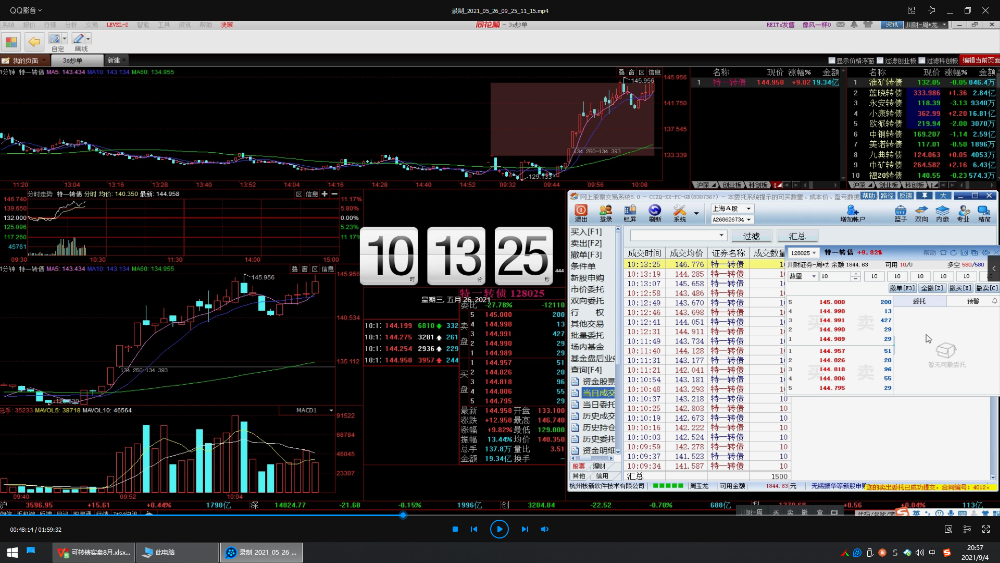Viewport: 1000px width, 563px height.
Task: Open the 资金股票 item in trading sidebar
Action: tap(593, 381)
